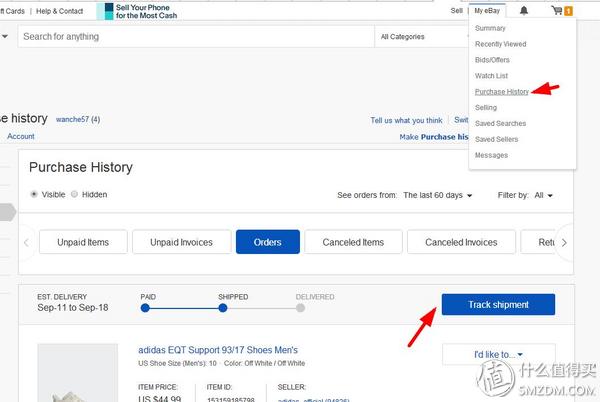Expand the I'd like to dropdown

point(498,354)
